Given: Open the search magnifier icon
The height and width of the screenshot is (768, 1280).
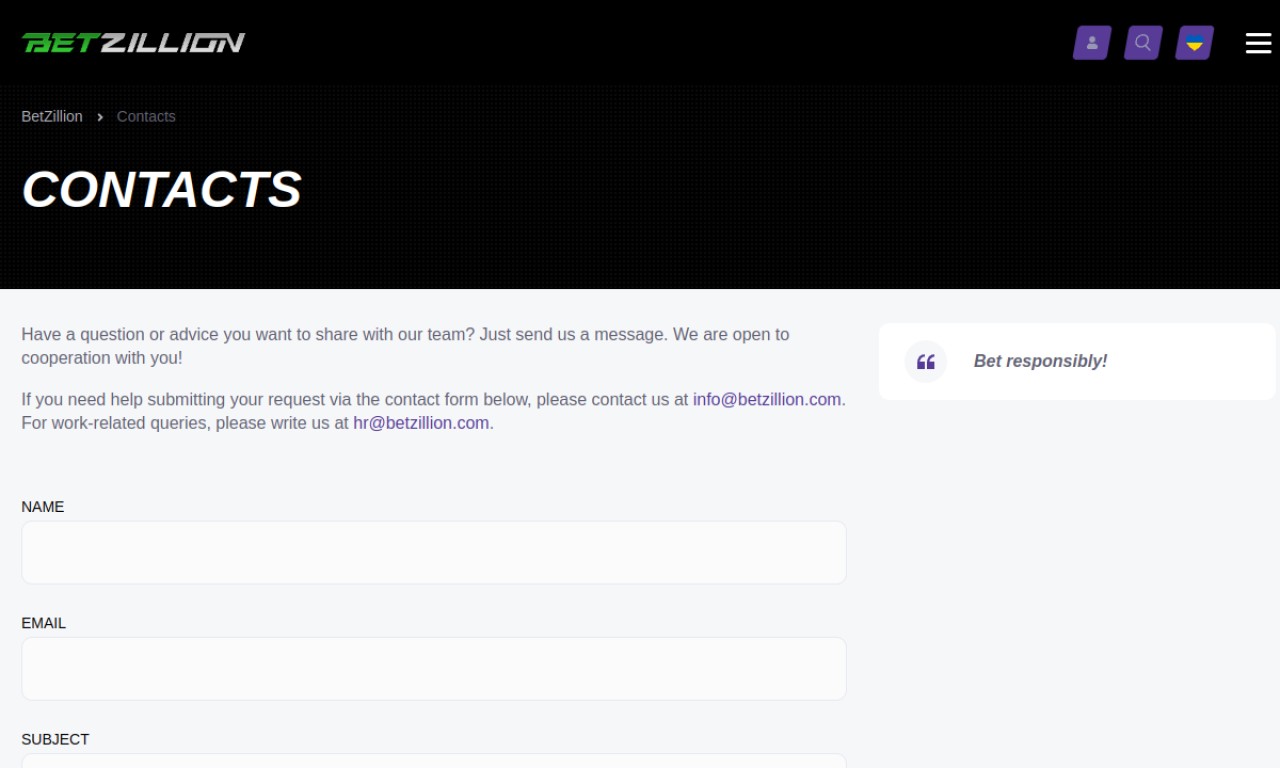Looking at the screenshot, I should coord(1143,43).
